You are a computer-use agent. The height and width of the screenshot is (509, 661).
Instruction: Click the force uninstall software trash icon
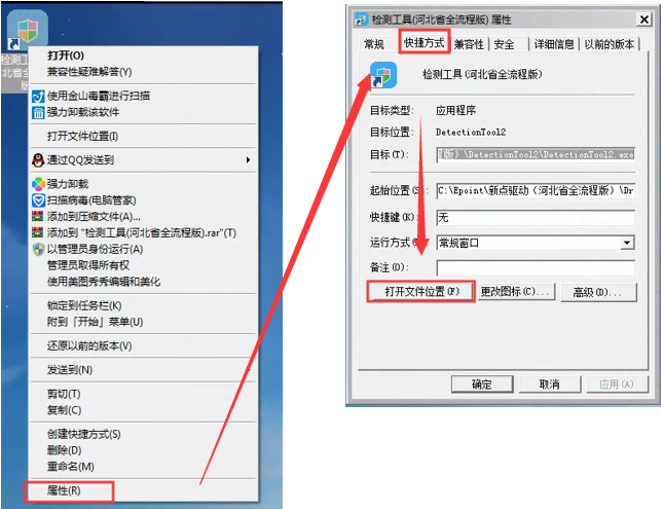point(38,113)
